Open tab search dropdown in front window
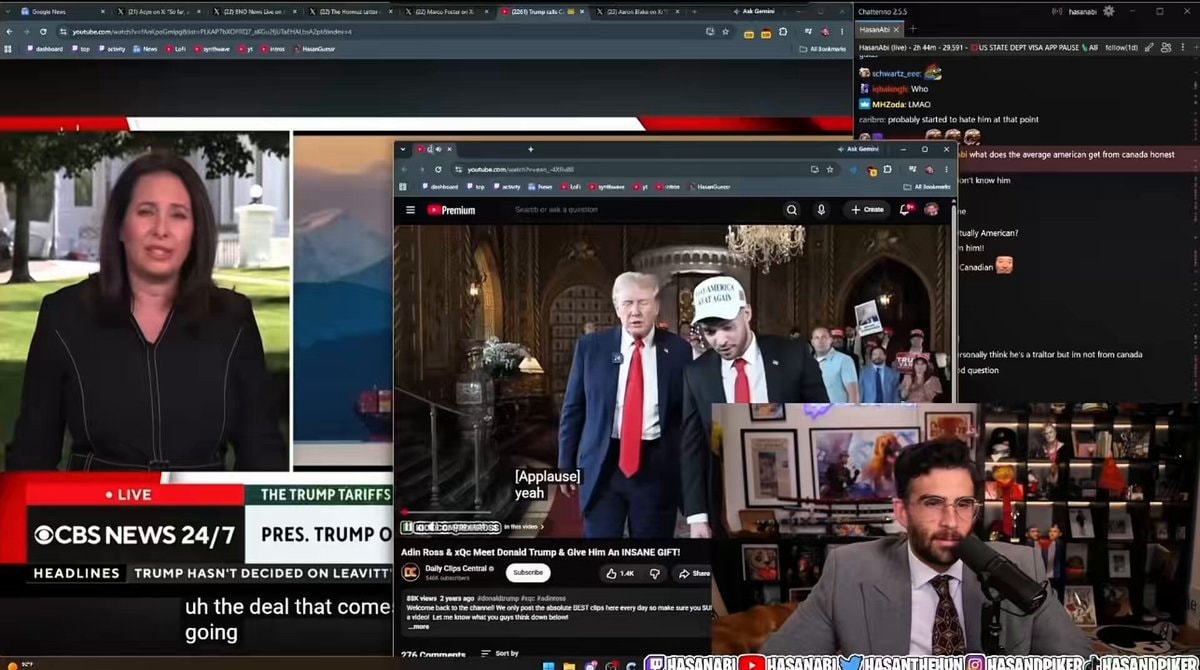 (x=402, y=149)
